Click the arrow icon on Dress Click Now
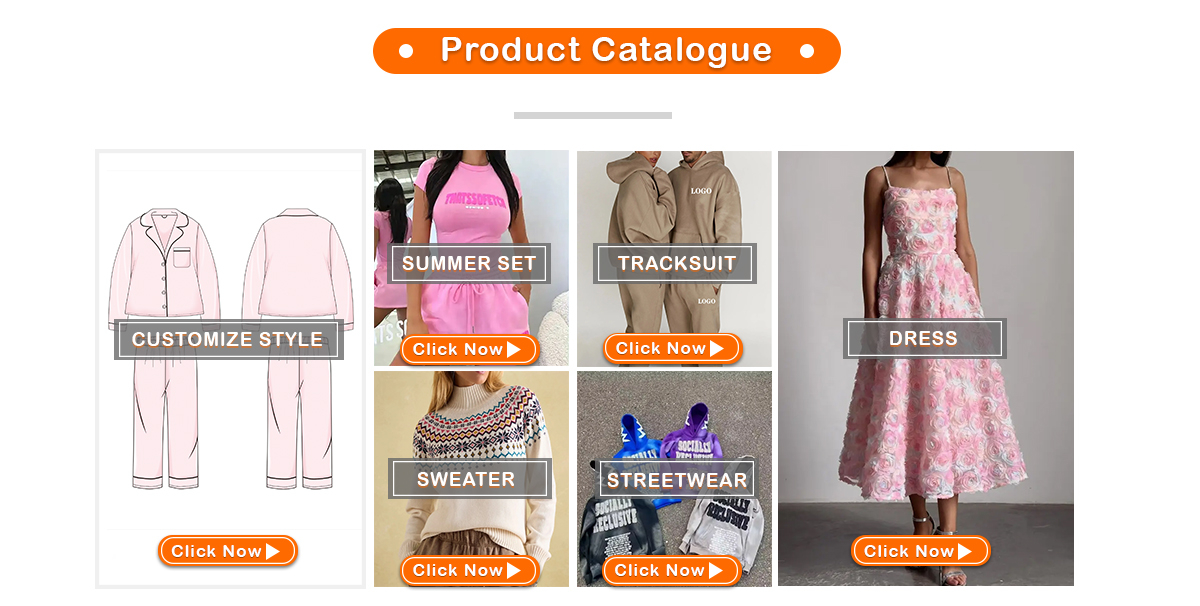The height and width of the screenshot is (606, 1200). (964, 551)
